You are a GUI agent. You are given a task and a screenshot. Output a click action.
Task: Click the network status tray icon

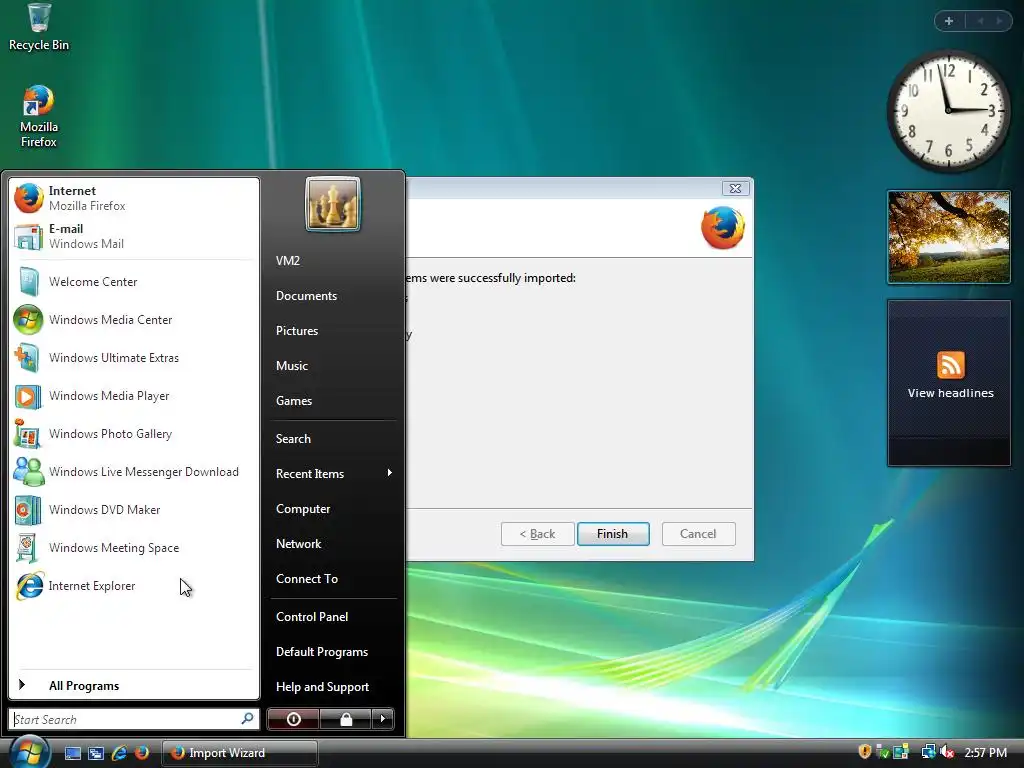pyautogui.click(x=927, y=752)
